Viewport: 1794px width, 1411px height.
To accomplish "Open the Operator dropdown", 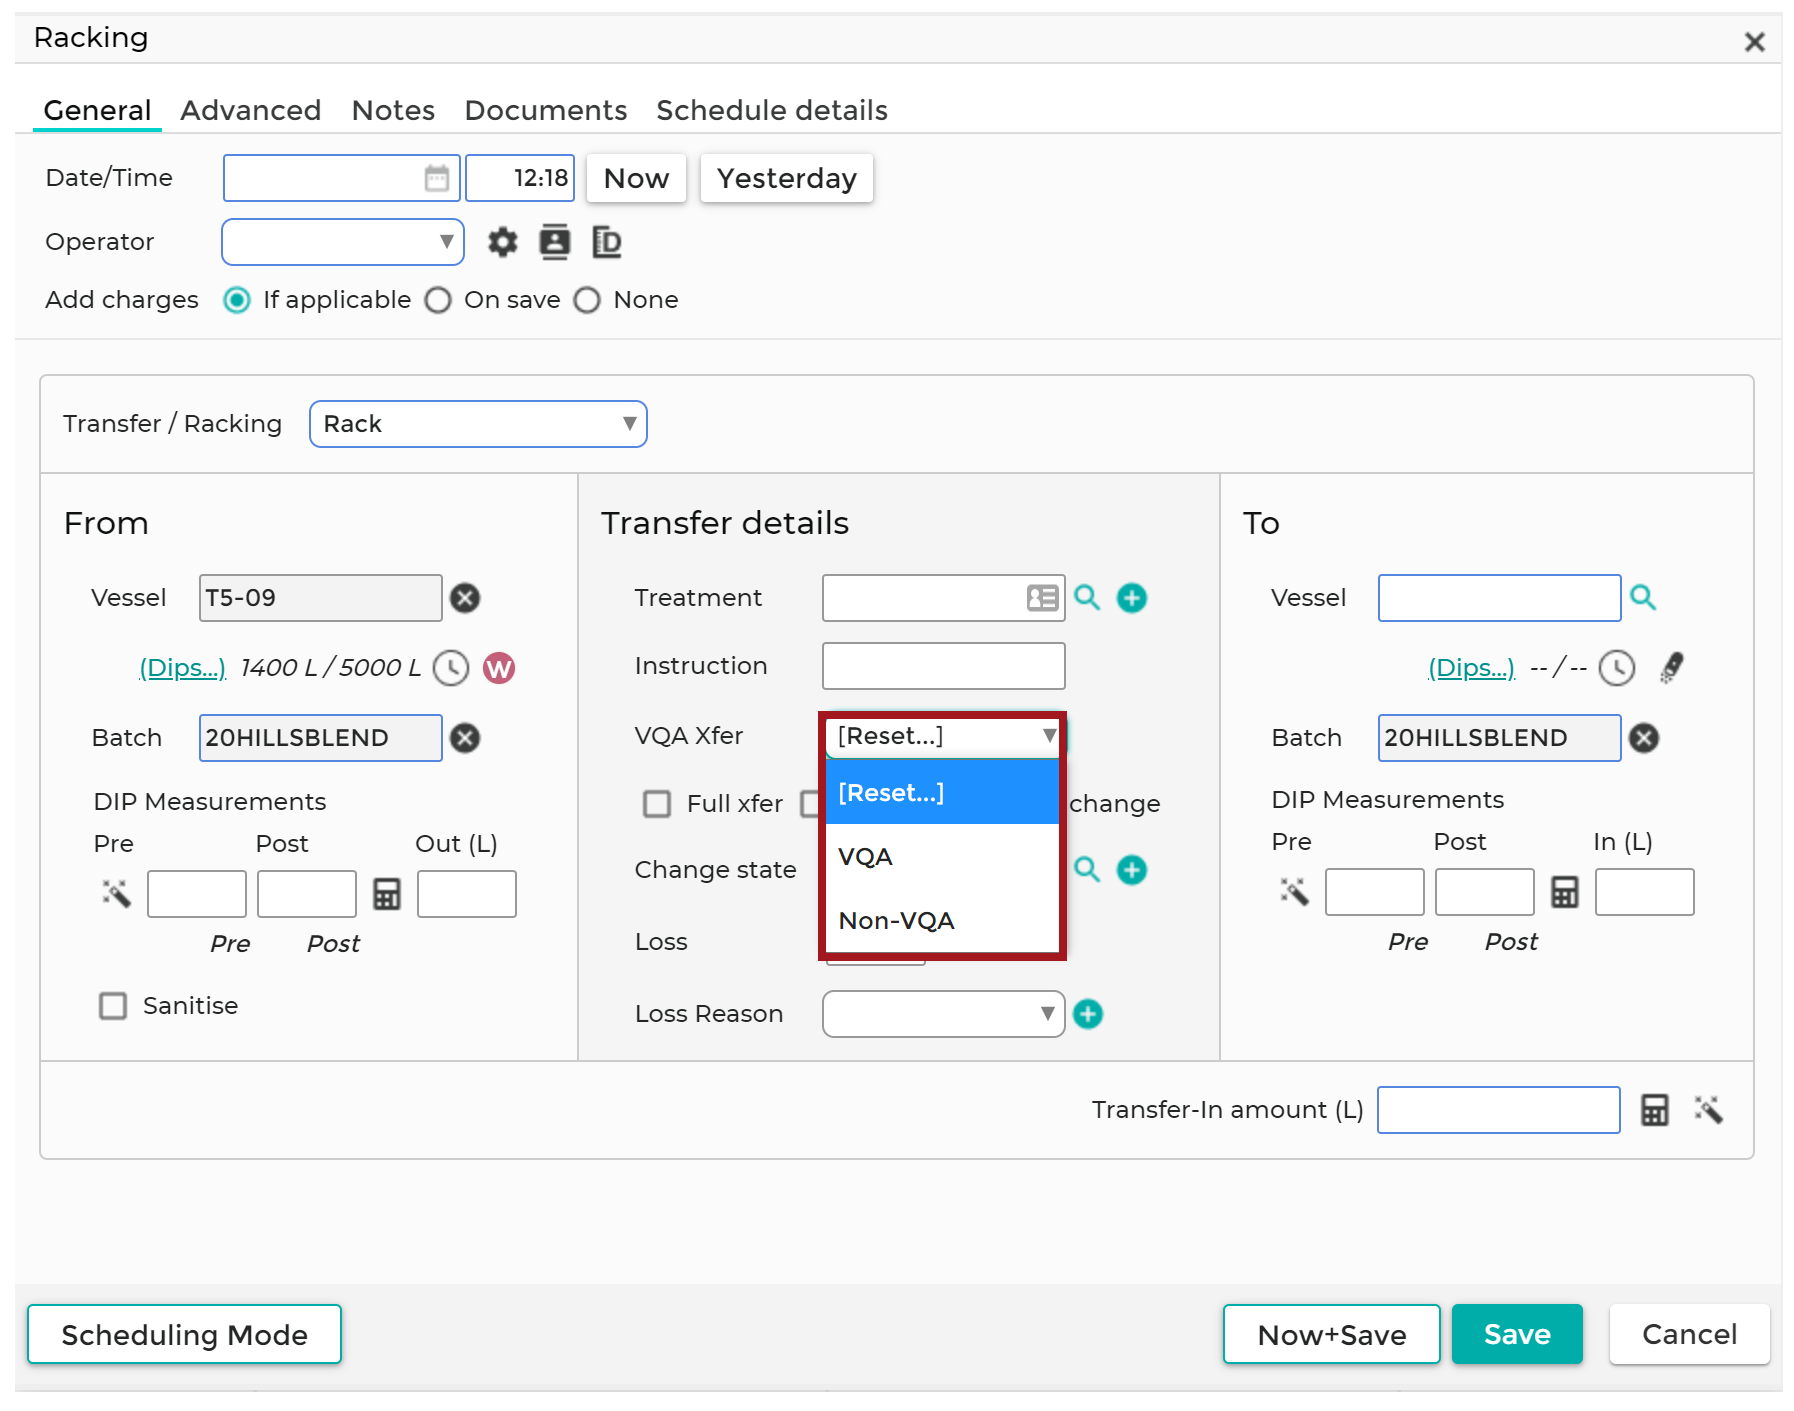I will pyautogui.click(x=343, y=242).
